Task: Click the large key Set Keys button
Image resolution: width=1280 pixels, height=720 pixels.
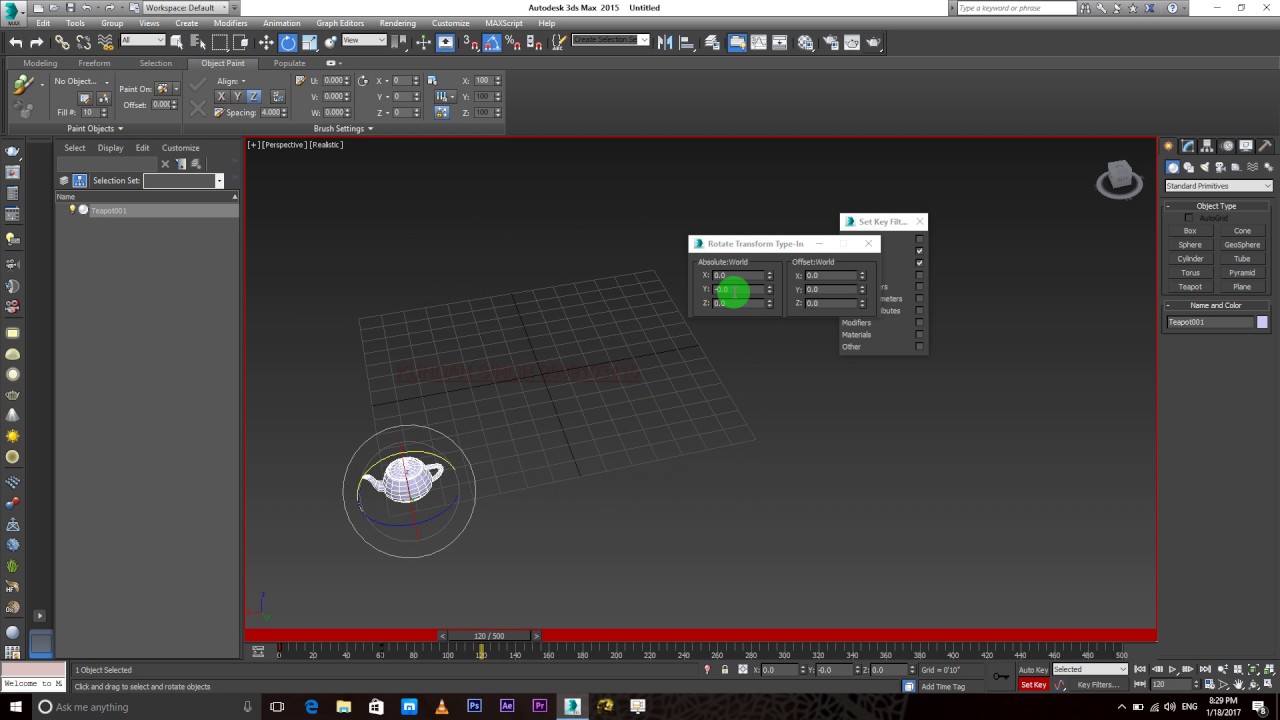Action: pos(1001,677)
